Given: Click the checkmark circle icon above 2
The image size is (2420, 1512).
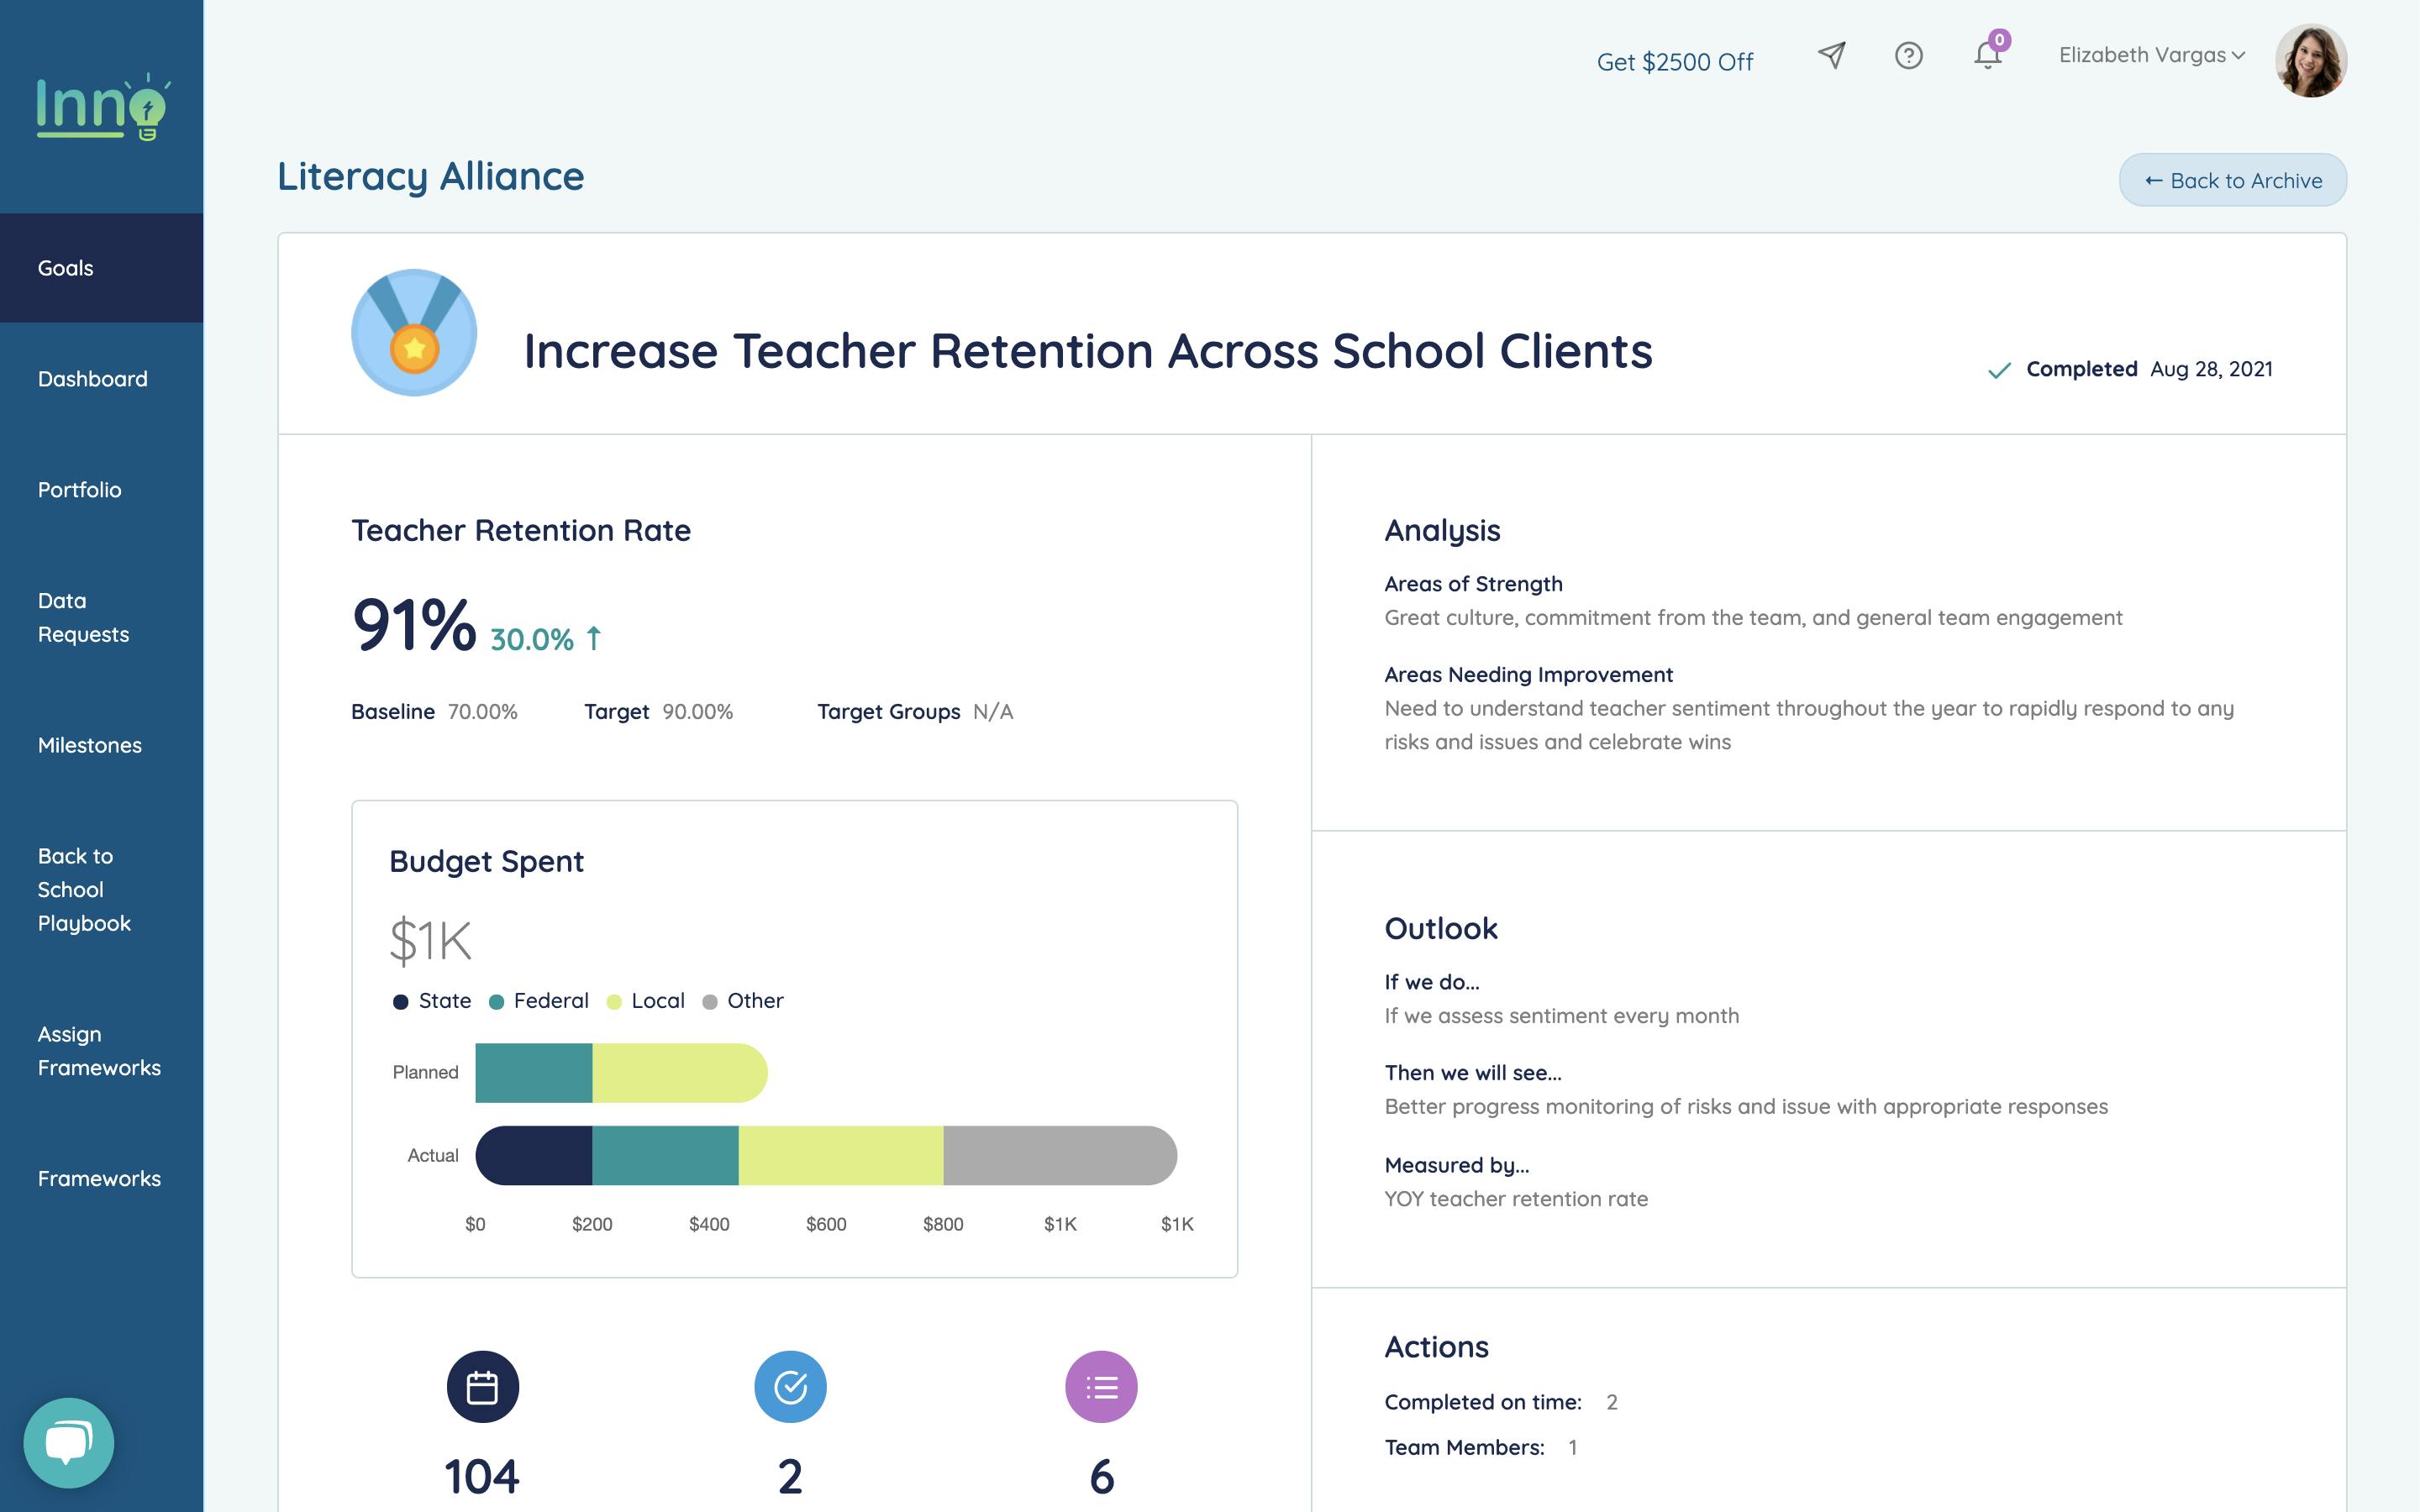Looking at the screenshot, I should pyautogui.click(x=791, y=1387).
